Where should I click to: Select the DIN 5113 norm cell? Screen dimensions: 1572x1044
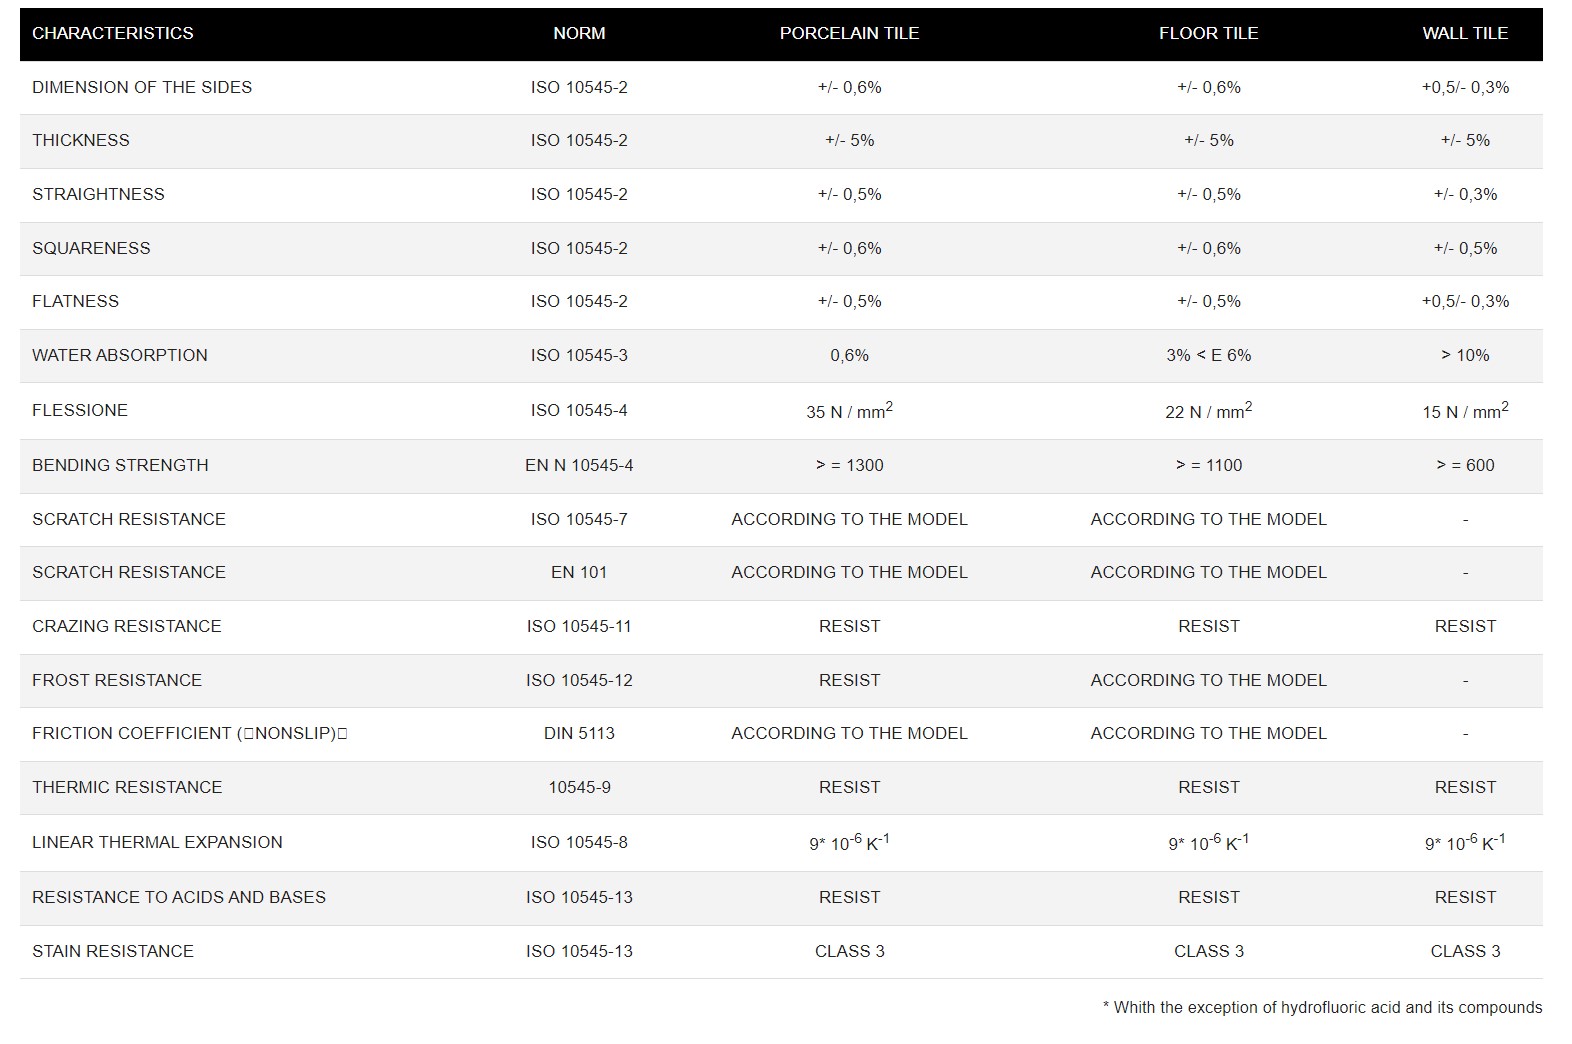pyautogui.click(x=579, y=733)
